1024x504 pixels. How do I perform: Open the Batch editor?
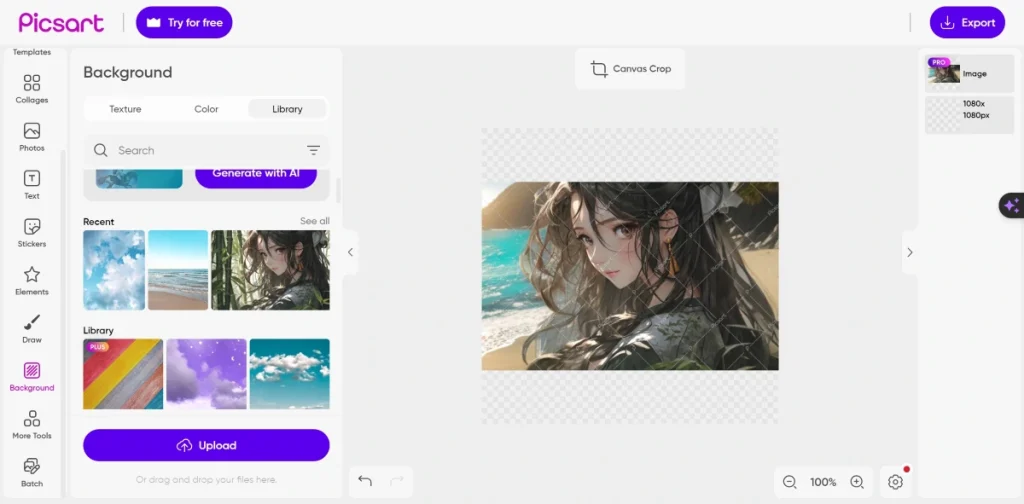[x=31, y=473]
